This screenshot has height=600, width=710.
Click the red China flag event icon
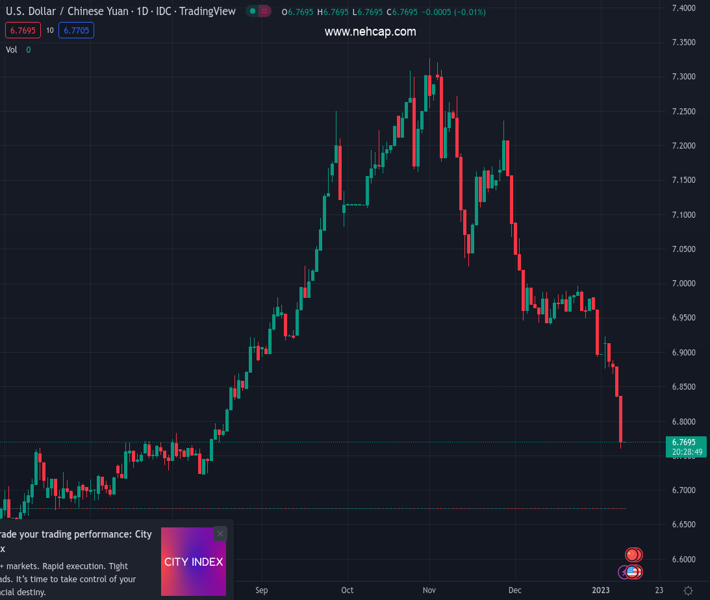633,555
